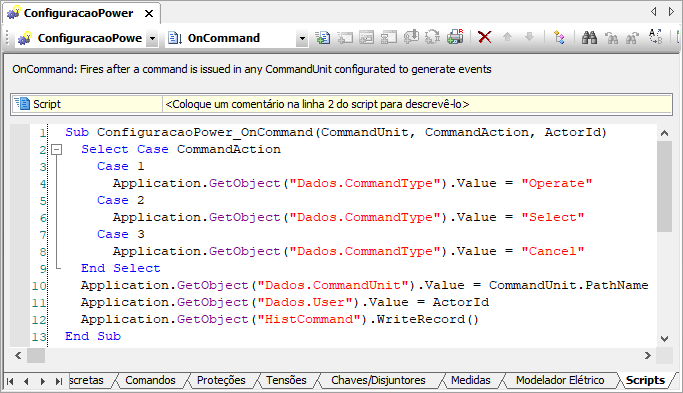Click 'WriteRecord()' on line 12
The width and height of the screenshot is (683, 393).
[428, 319]
